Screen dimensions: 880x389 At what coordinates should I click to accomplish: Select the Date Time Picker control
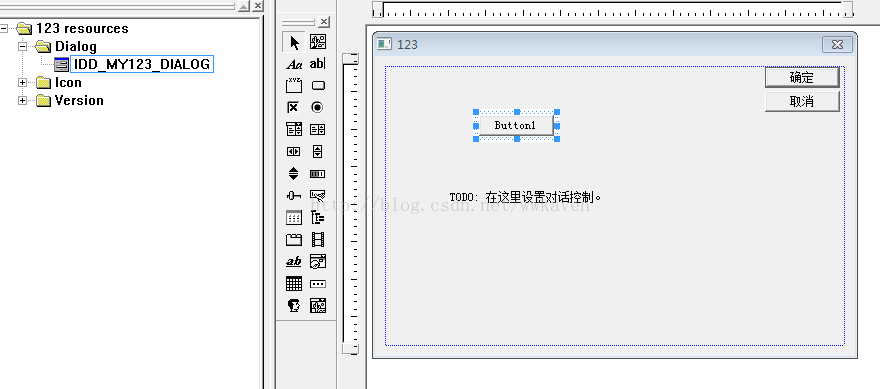tap(318, 262)
